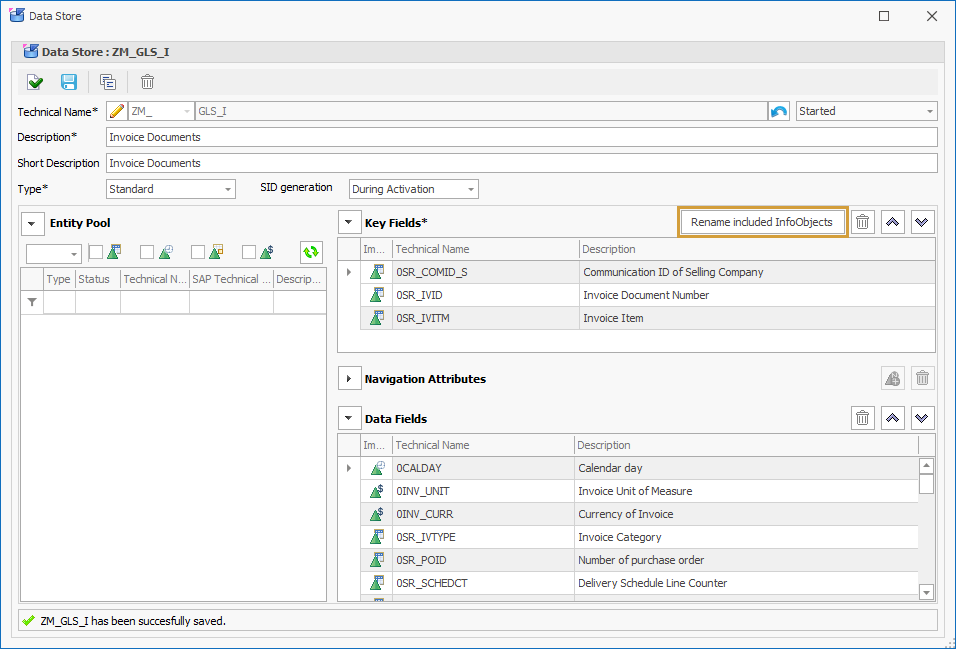Viewport: 956px width, 649px height.
Task: Open the status dropdown showing Started
Action: (931, 110)
